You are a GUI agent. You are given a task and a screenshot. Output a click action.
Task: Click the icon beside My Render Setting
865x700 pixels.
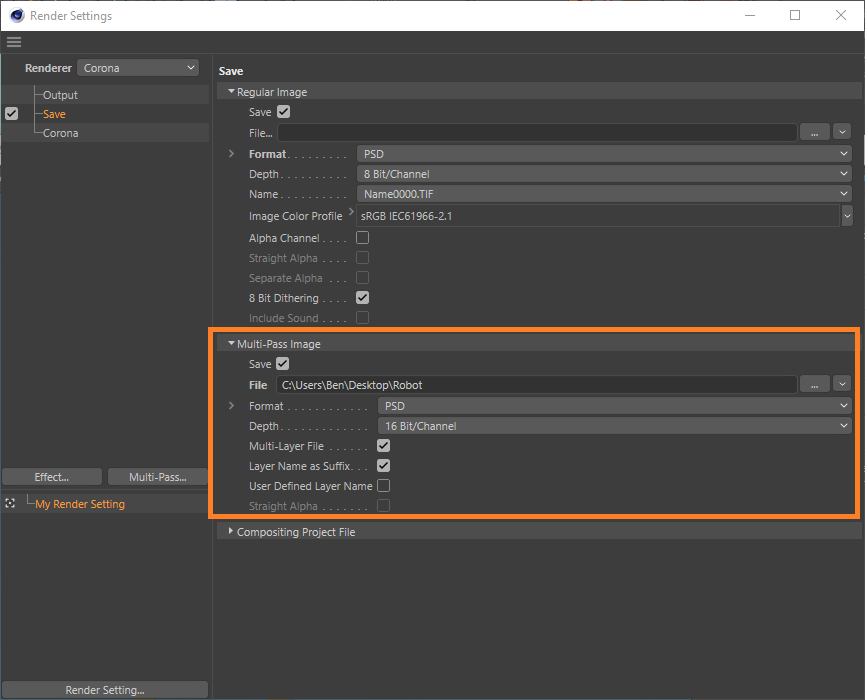click(x=11, y=504)
